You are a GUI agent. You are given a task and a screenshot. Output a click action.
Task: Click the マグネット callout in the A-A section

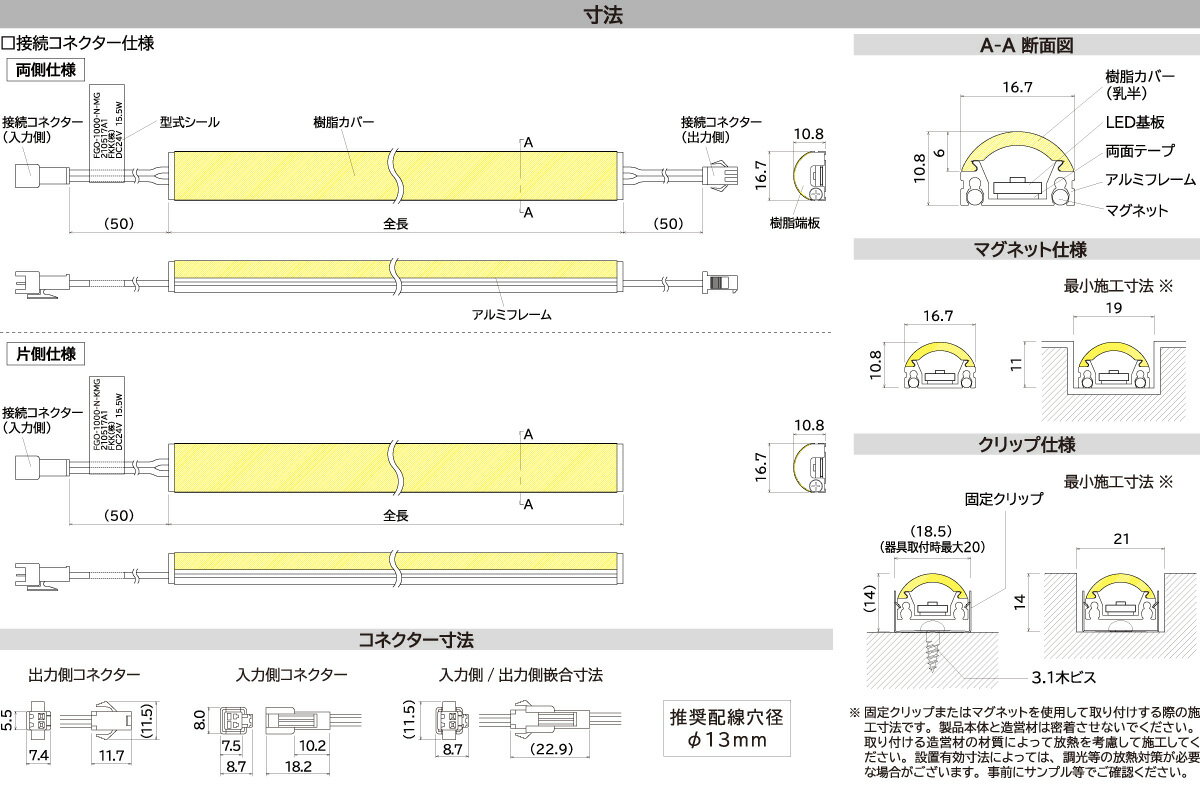(x=1137, y=210)
